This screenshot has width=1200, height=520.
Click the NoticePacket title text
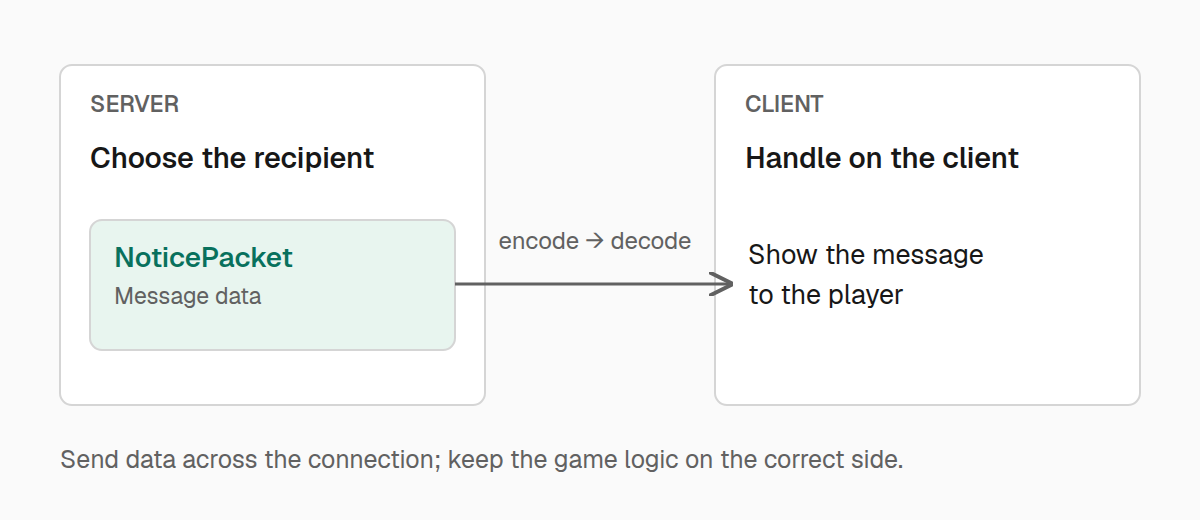click(204, 257)
